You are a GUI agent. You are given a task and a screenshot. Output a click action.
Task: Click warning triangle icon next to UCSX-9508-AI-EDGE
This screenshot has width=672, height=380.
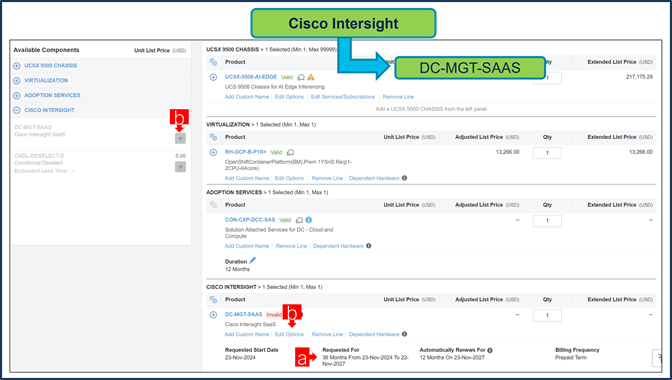[311, 77]
